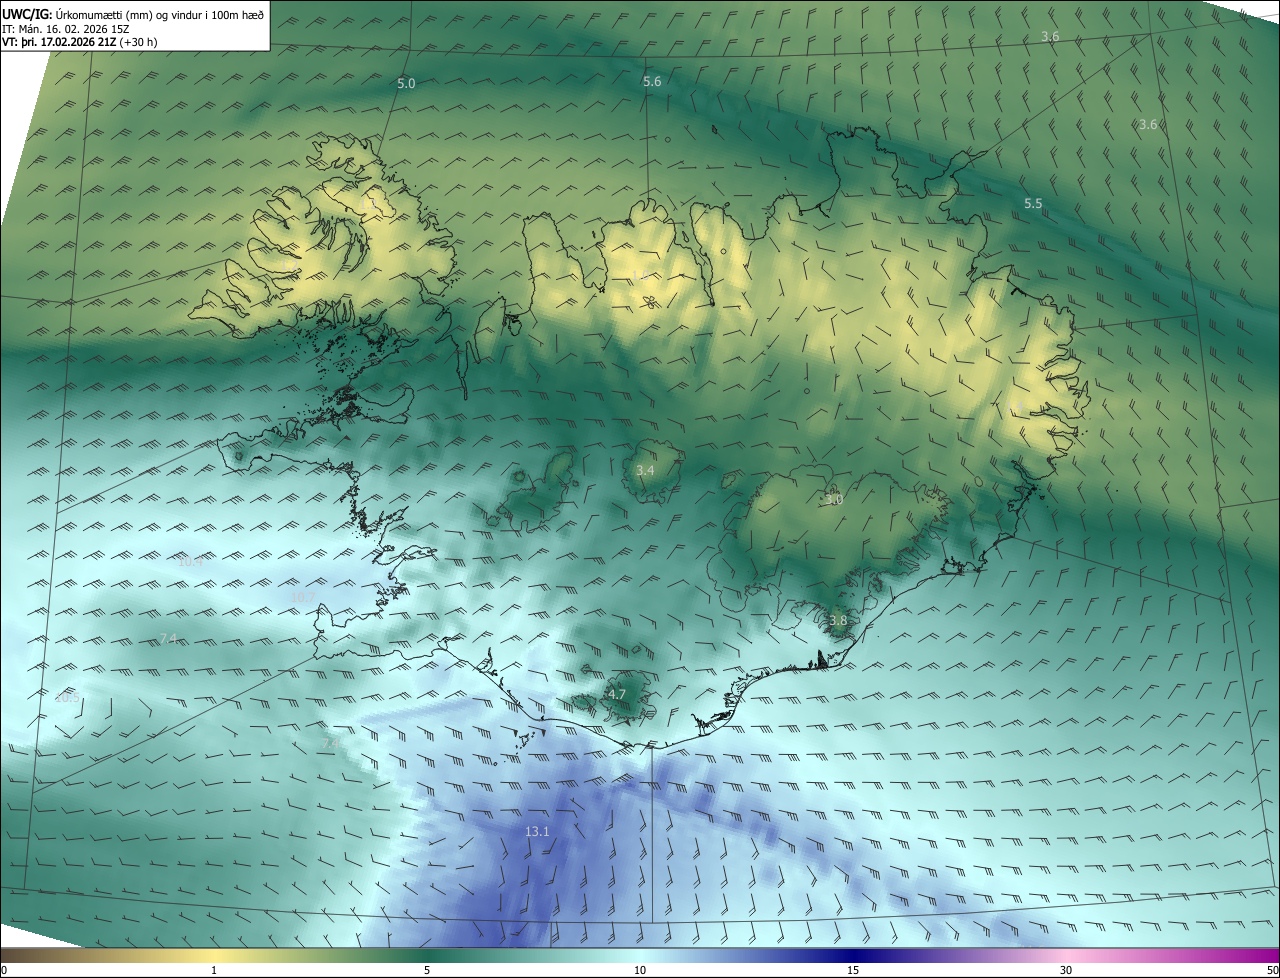
Task: Click the 10.5 value on the map
Action: click(x=66, y=698)
